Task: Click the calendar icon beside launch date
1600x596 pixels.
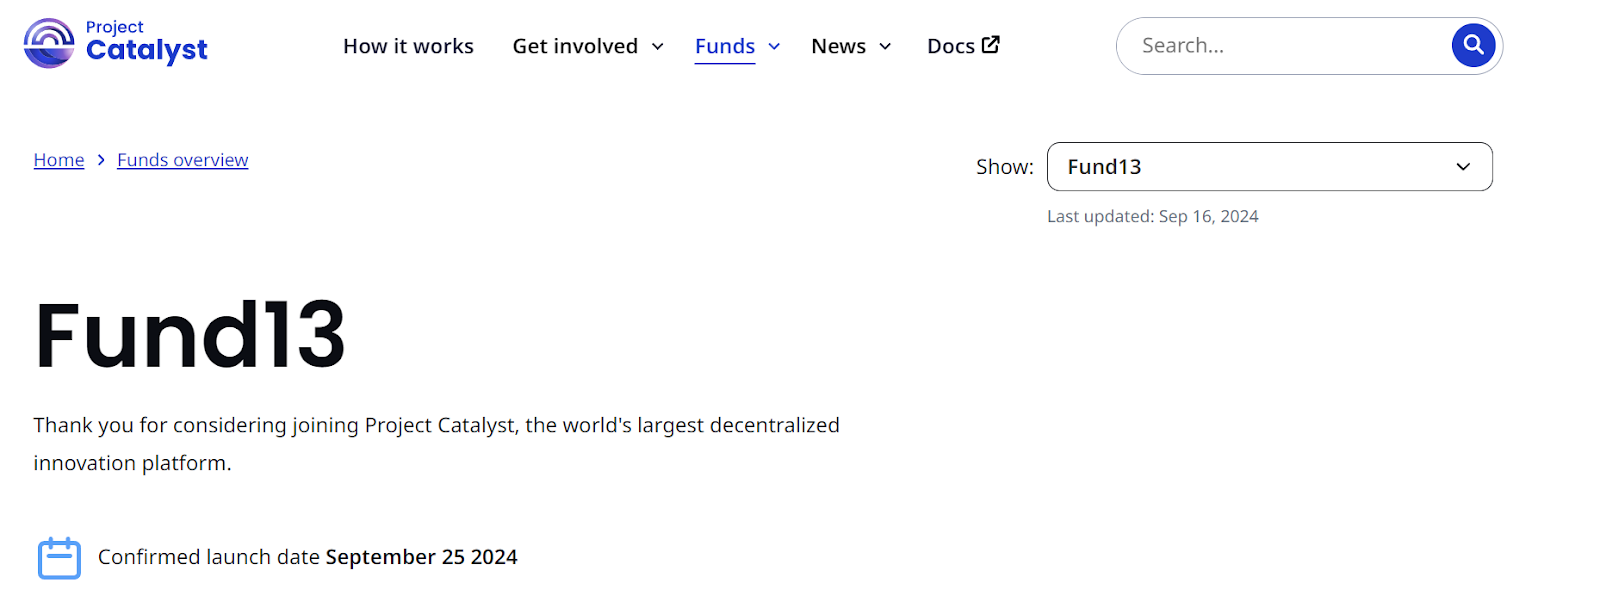Action: coord(59,558)
